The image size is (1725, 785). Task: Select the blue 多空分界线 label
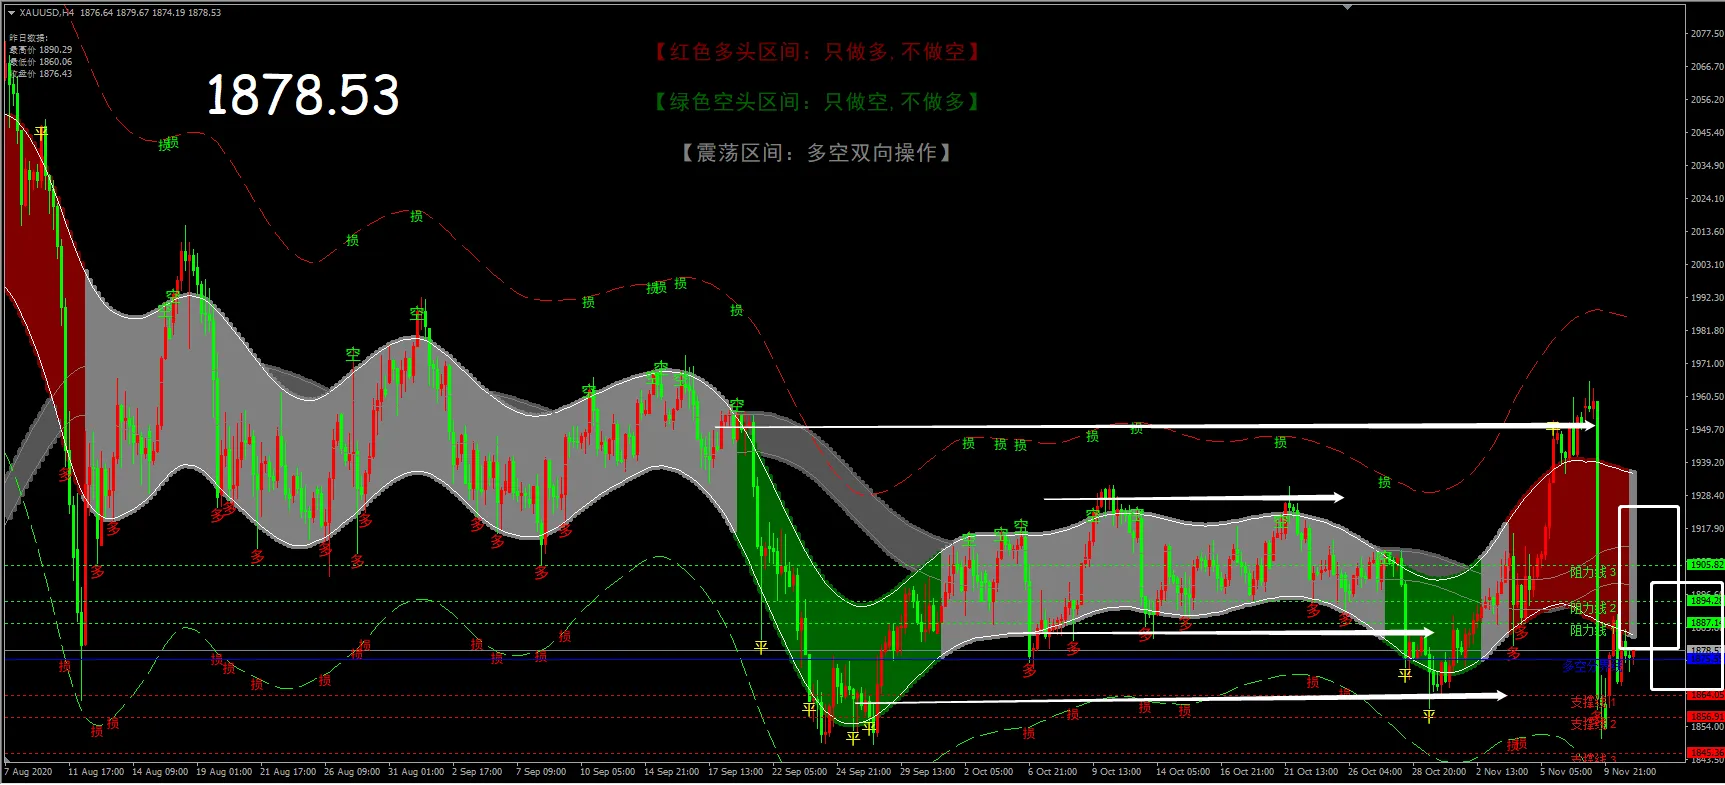pyautogui.click(x=1593, y=665)
